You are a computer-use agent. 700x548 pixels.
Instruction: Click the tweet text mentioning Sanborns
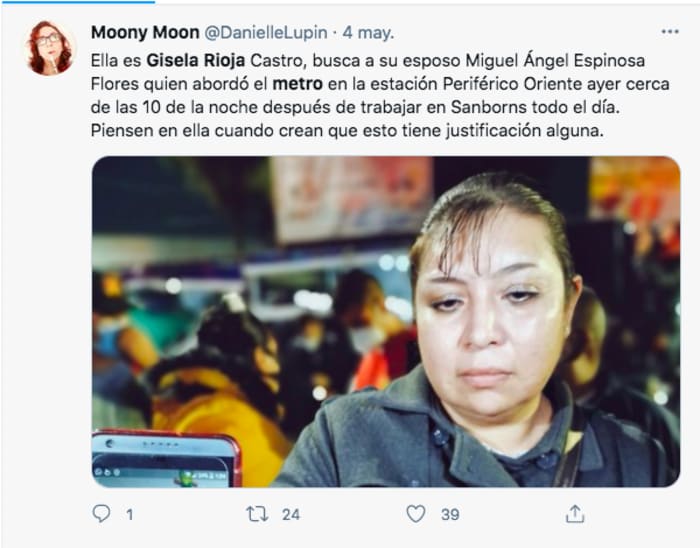[x=355, y=107]
